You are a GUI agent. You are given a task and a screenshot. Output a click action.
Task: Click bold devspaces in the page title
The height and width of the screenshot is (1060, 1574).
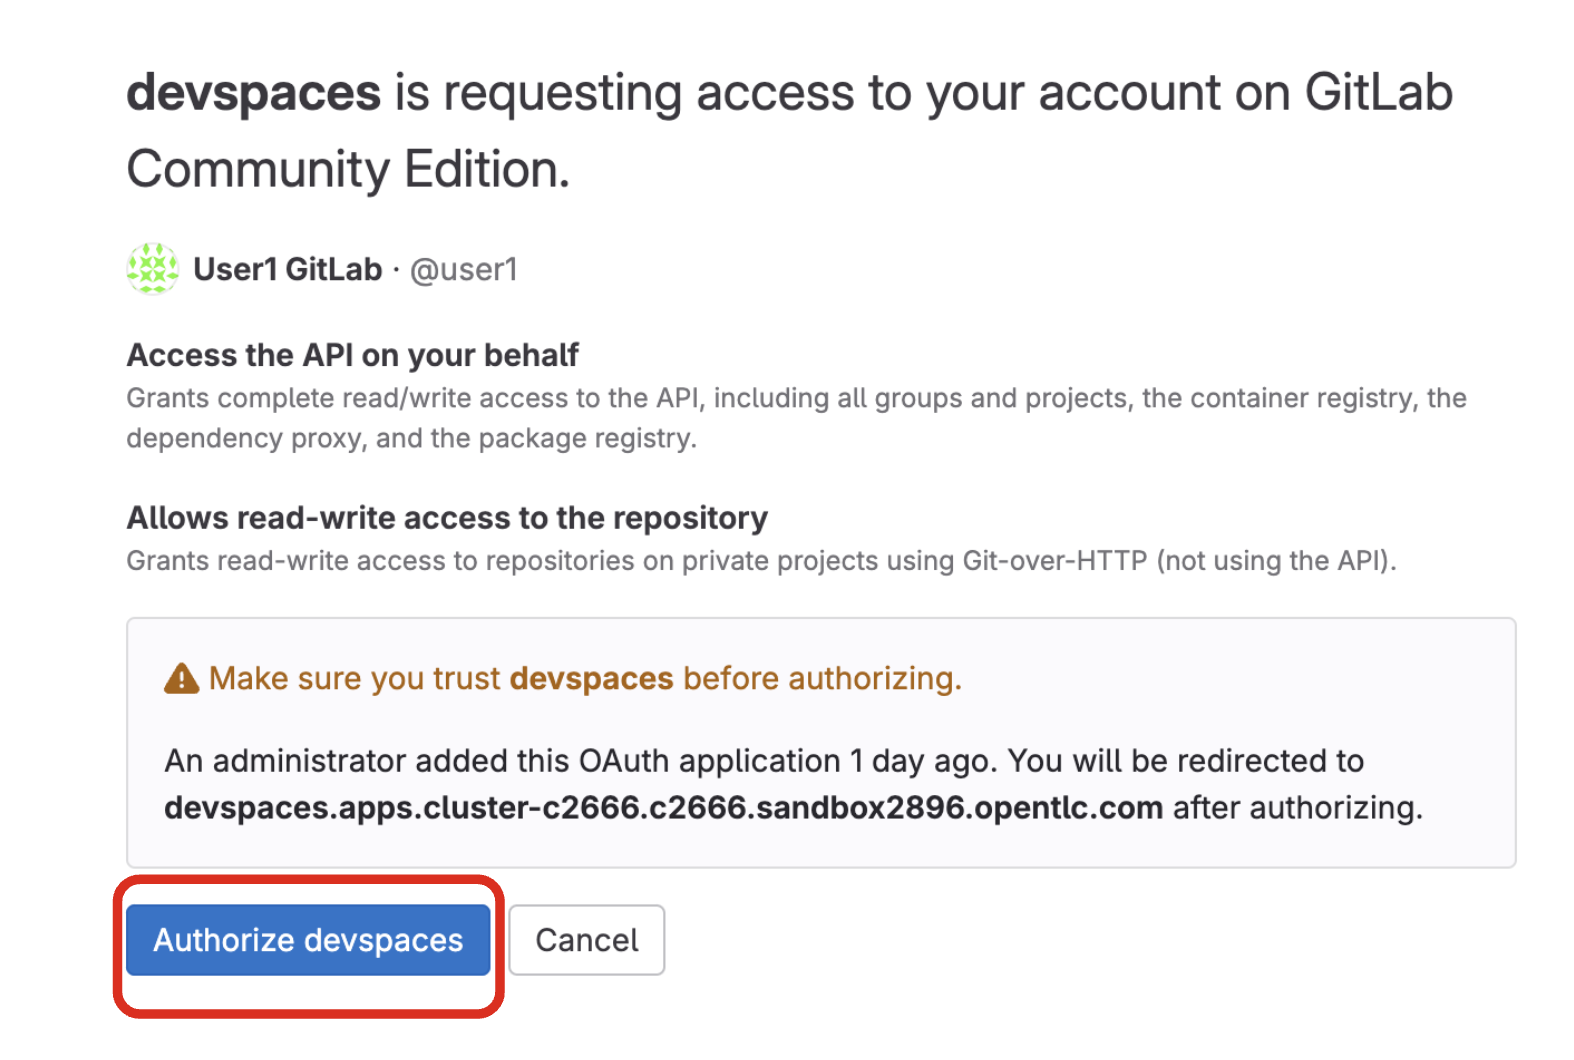(x=253, y=93)
